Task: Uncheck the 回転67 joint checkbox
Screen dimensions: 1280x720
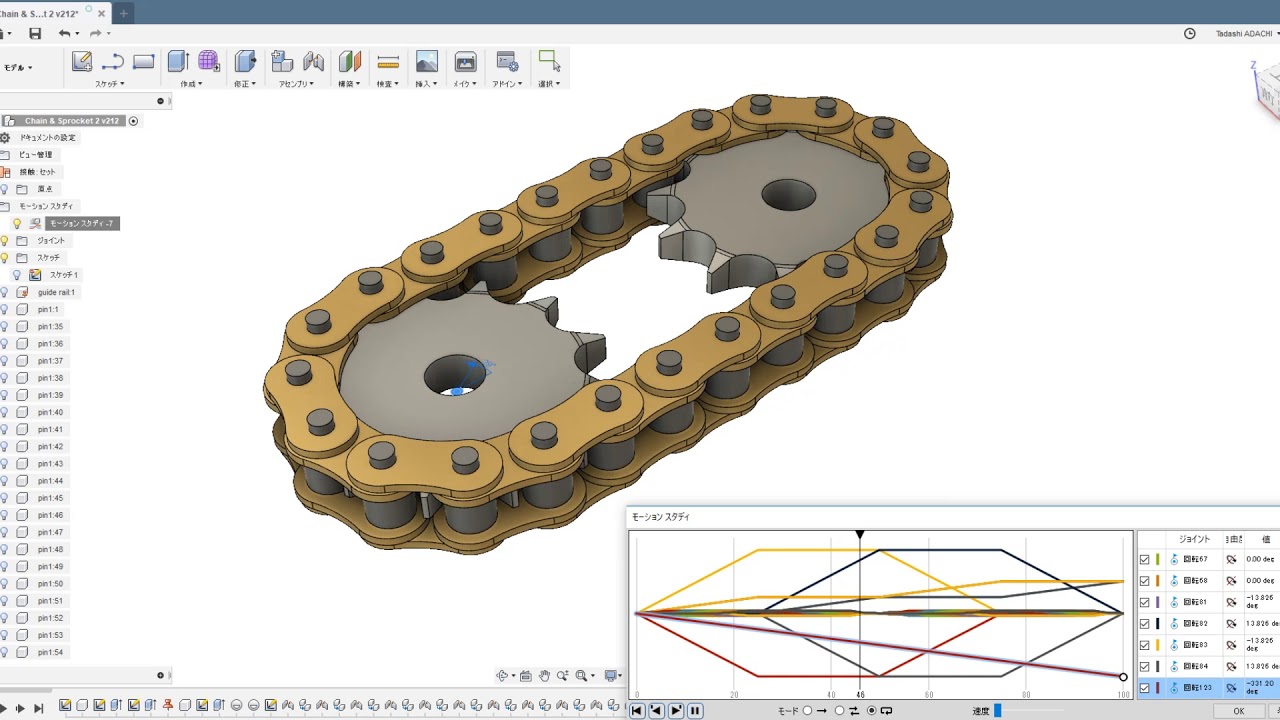Action: [x=1145, y=559]
